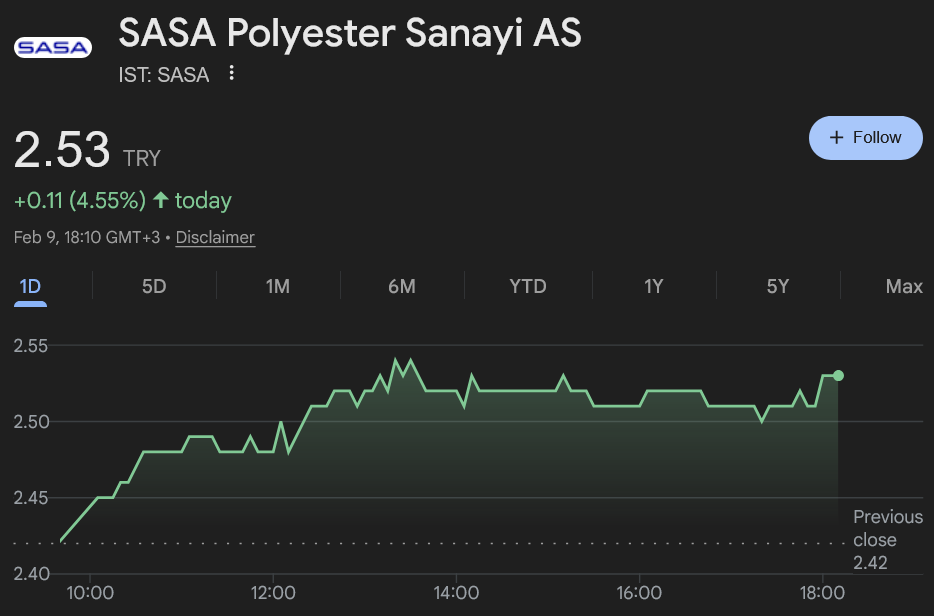
Task: Click the SASA Polyester Sanayi AS title
Action: [350, 33]
